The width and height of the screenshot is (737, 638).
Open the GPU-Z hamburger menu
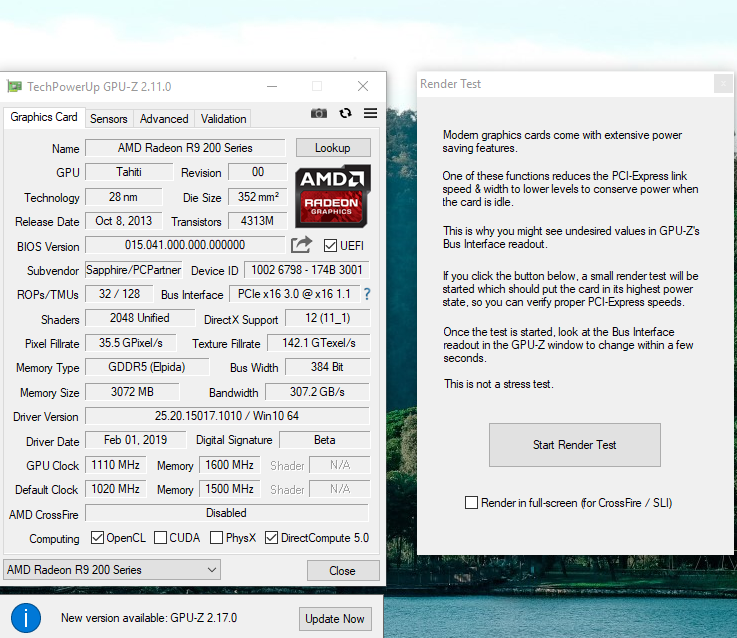(370, 113)
